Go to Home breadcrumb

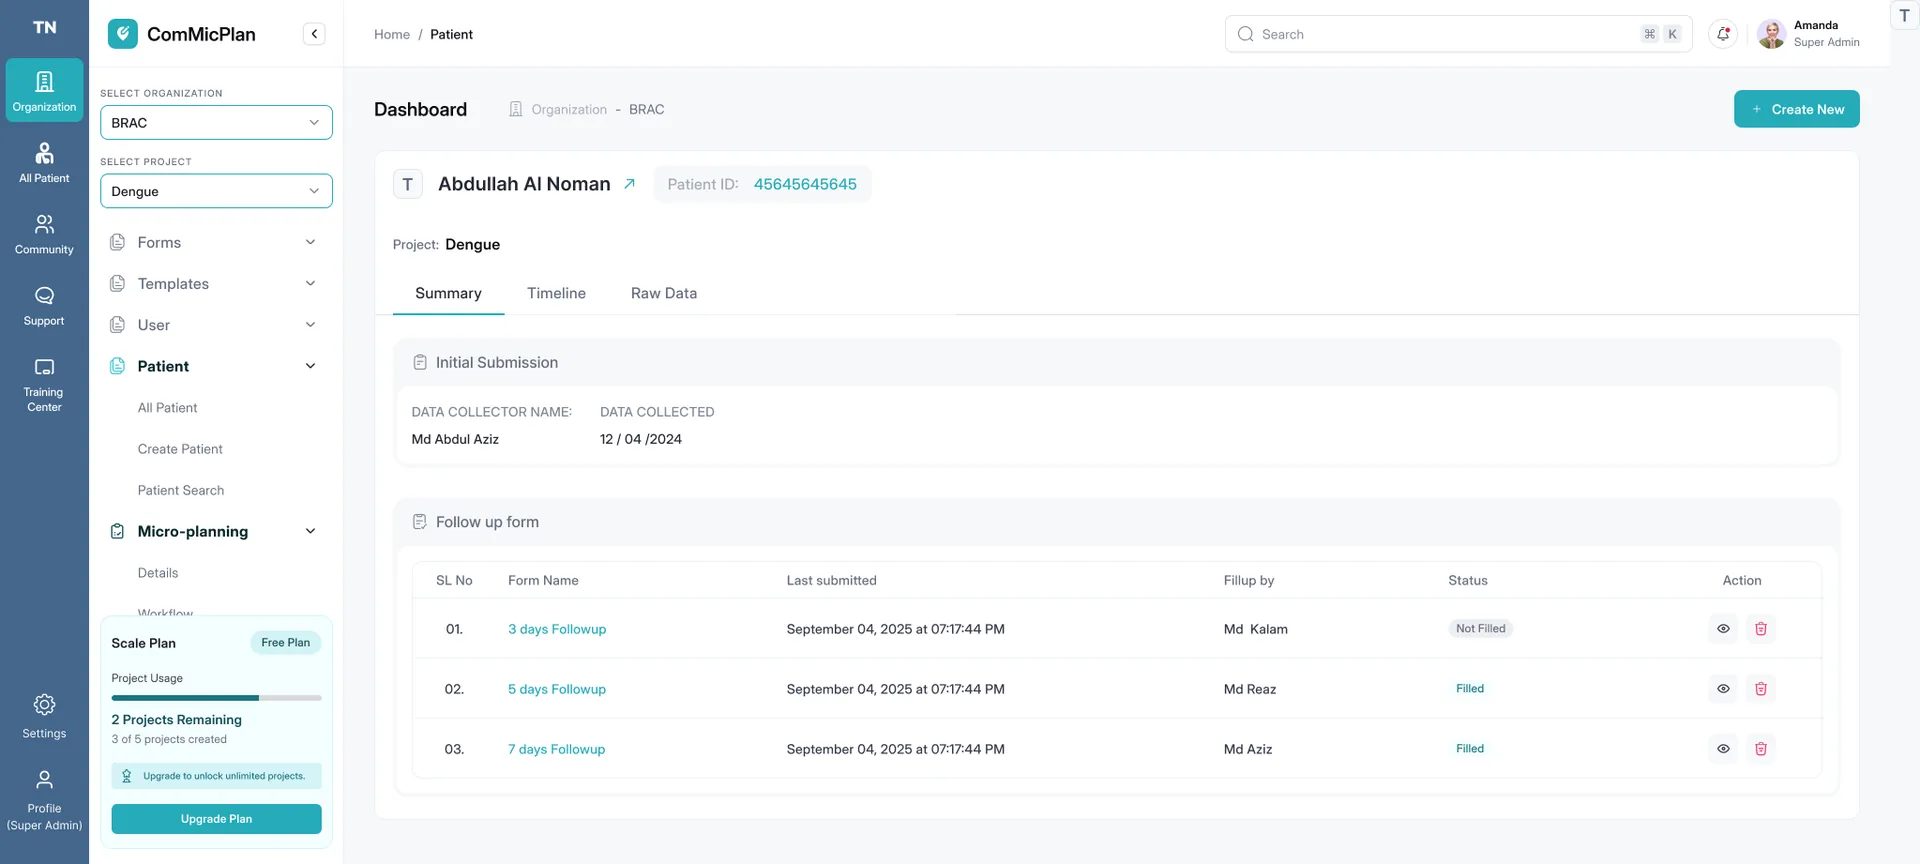point(392,34)
